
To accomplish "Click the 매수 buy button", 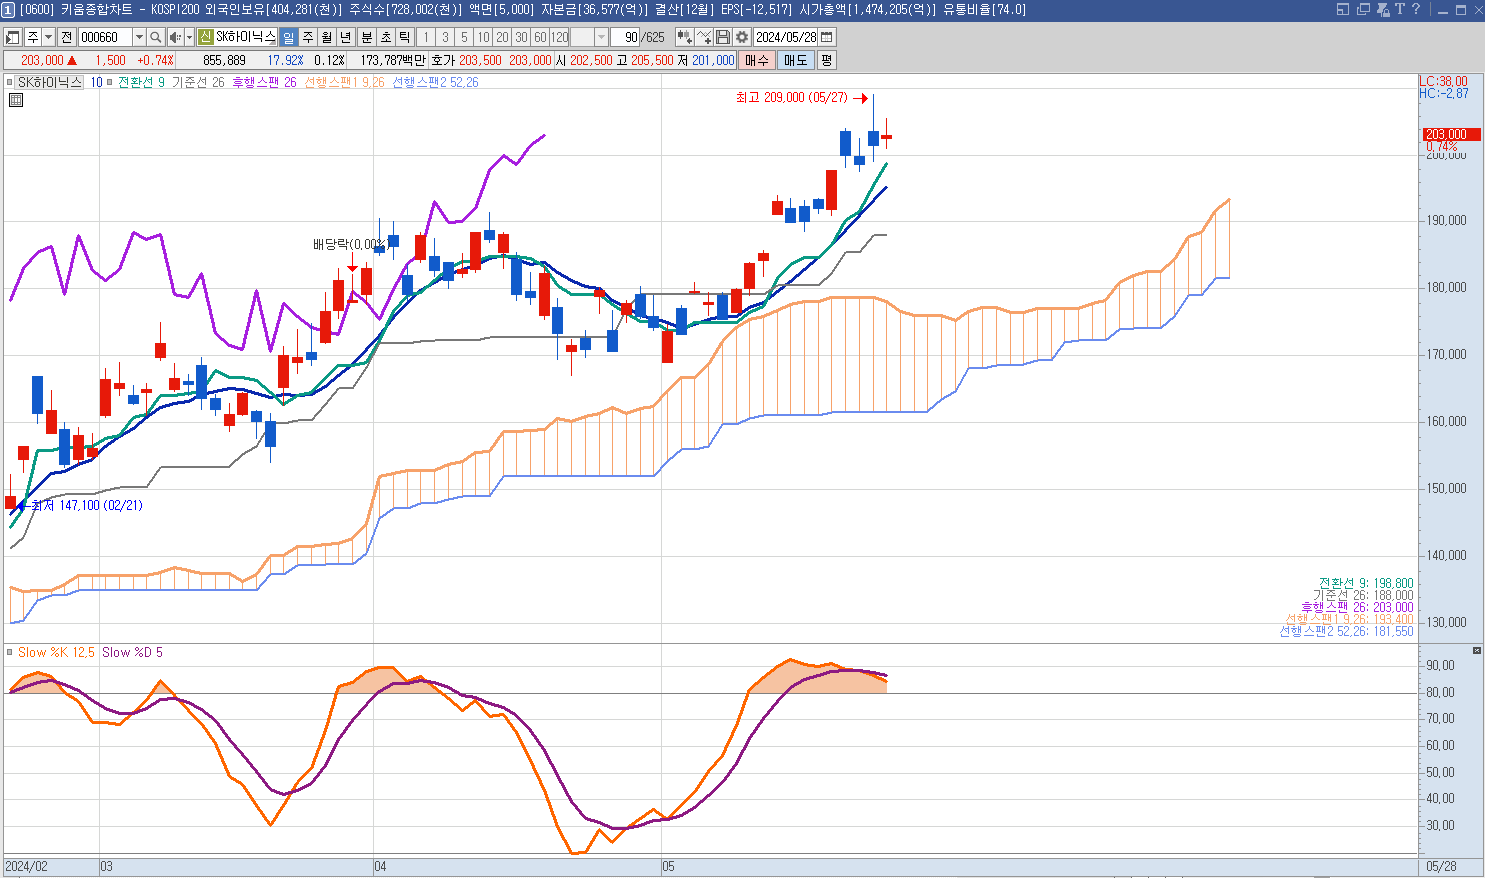I will click(757, 60).
